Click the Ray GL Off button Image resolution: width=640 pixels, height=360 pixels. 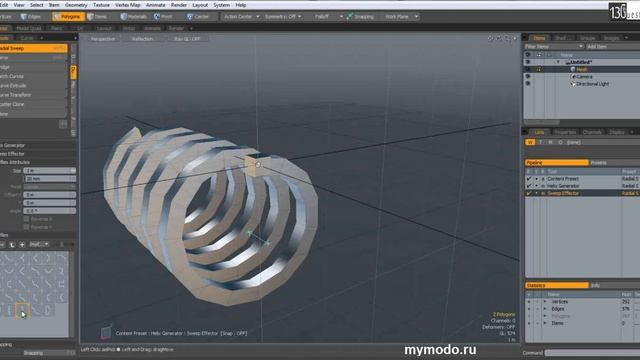click(187, 39)
